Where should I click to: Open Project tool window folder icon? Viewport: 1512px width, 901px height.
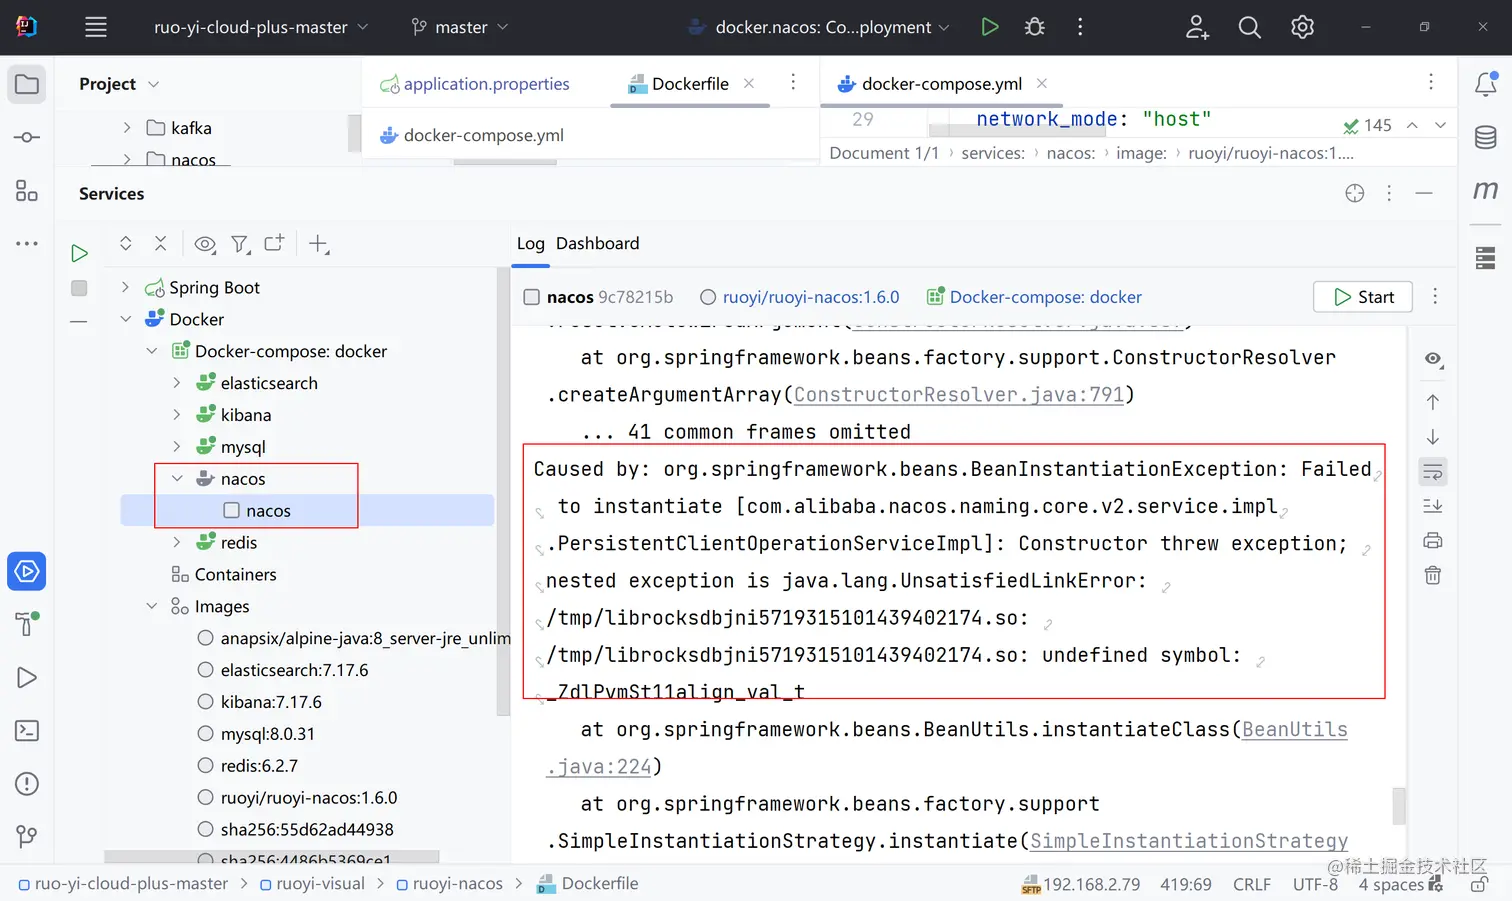click(x=27, y=84)
